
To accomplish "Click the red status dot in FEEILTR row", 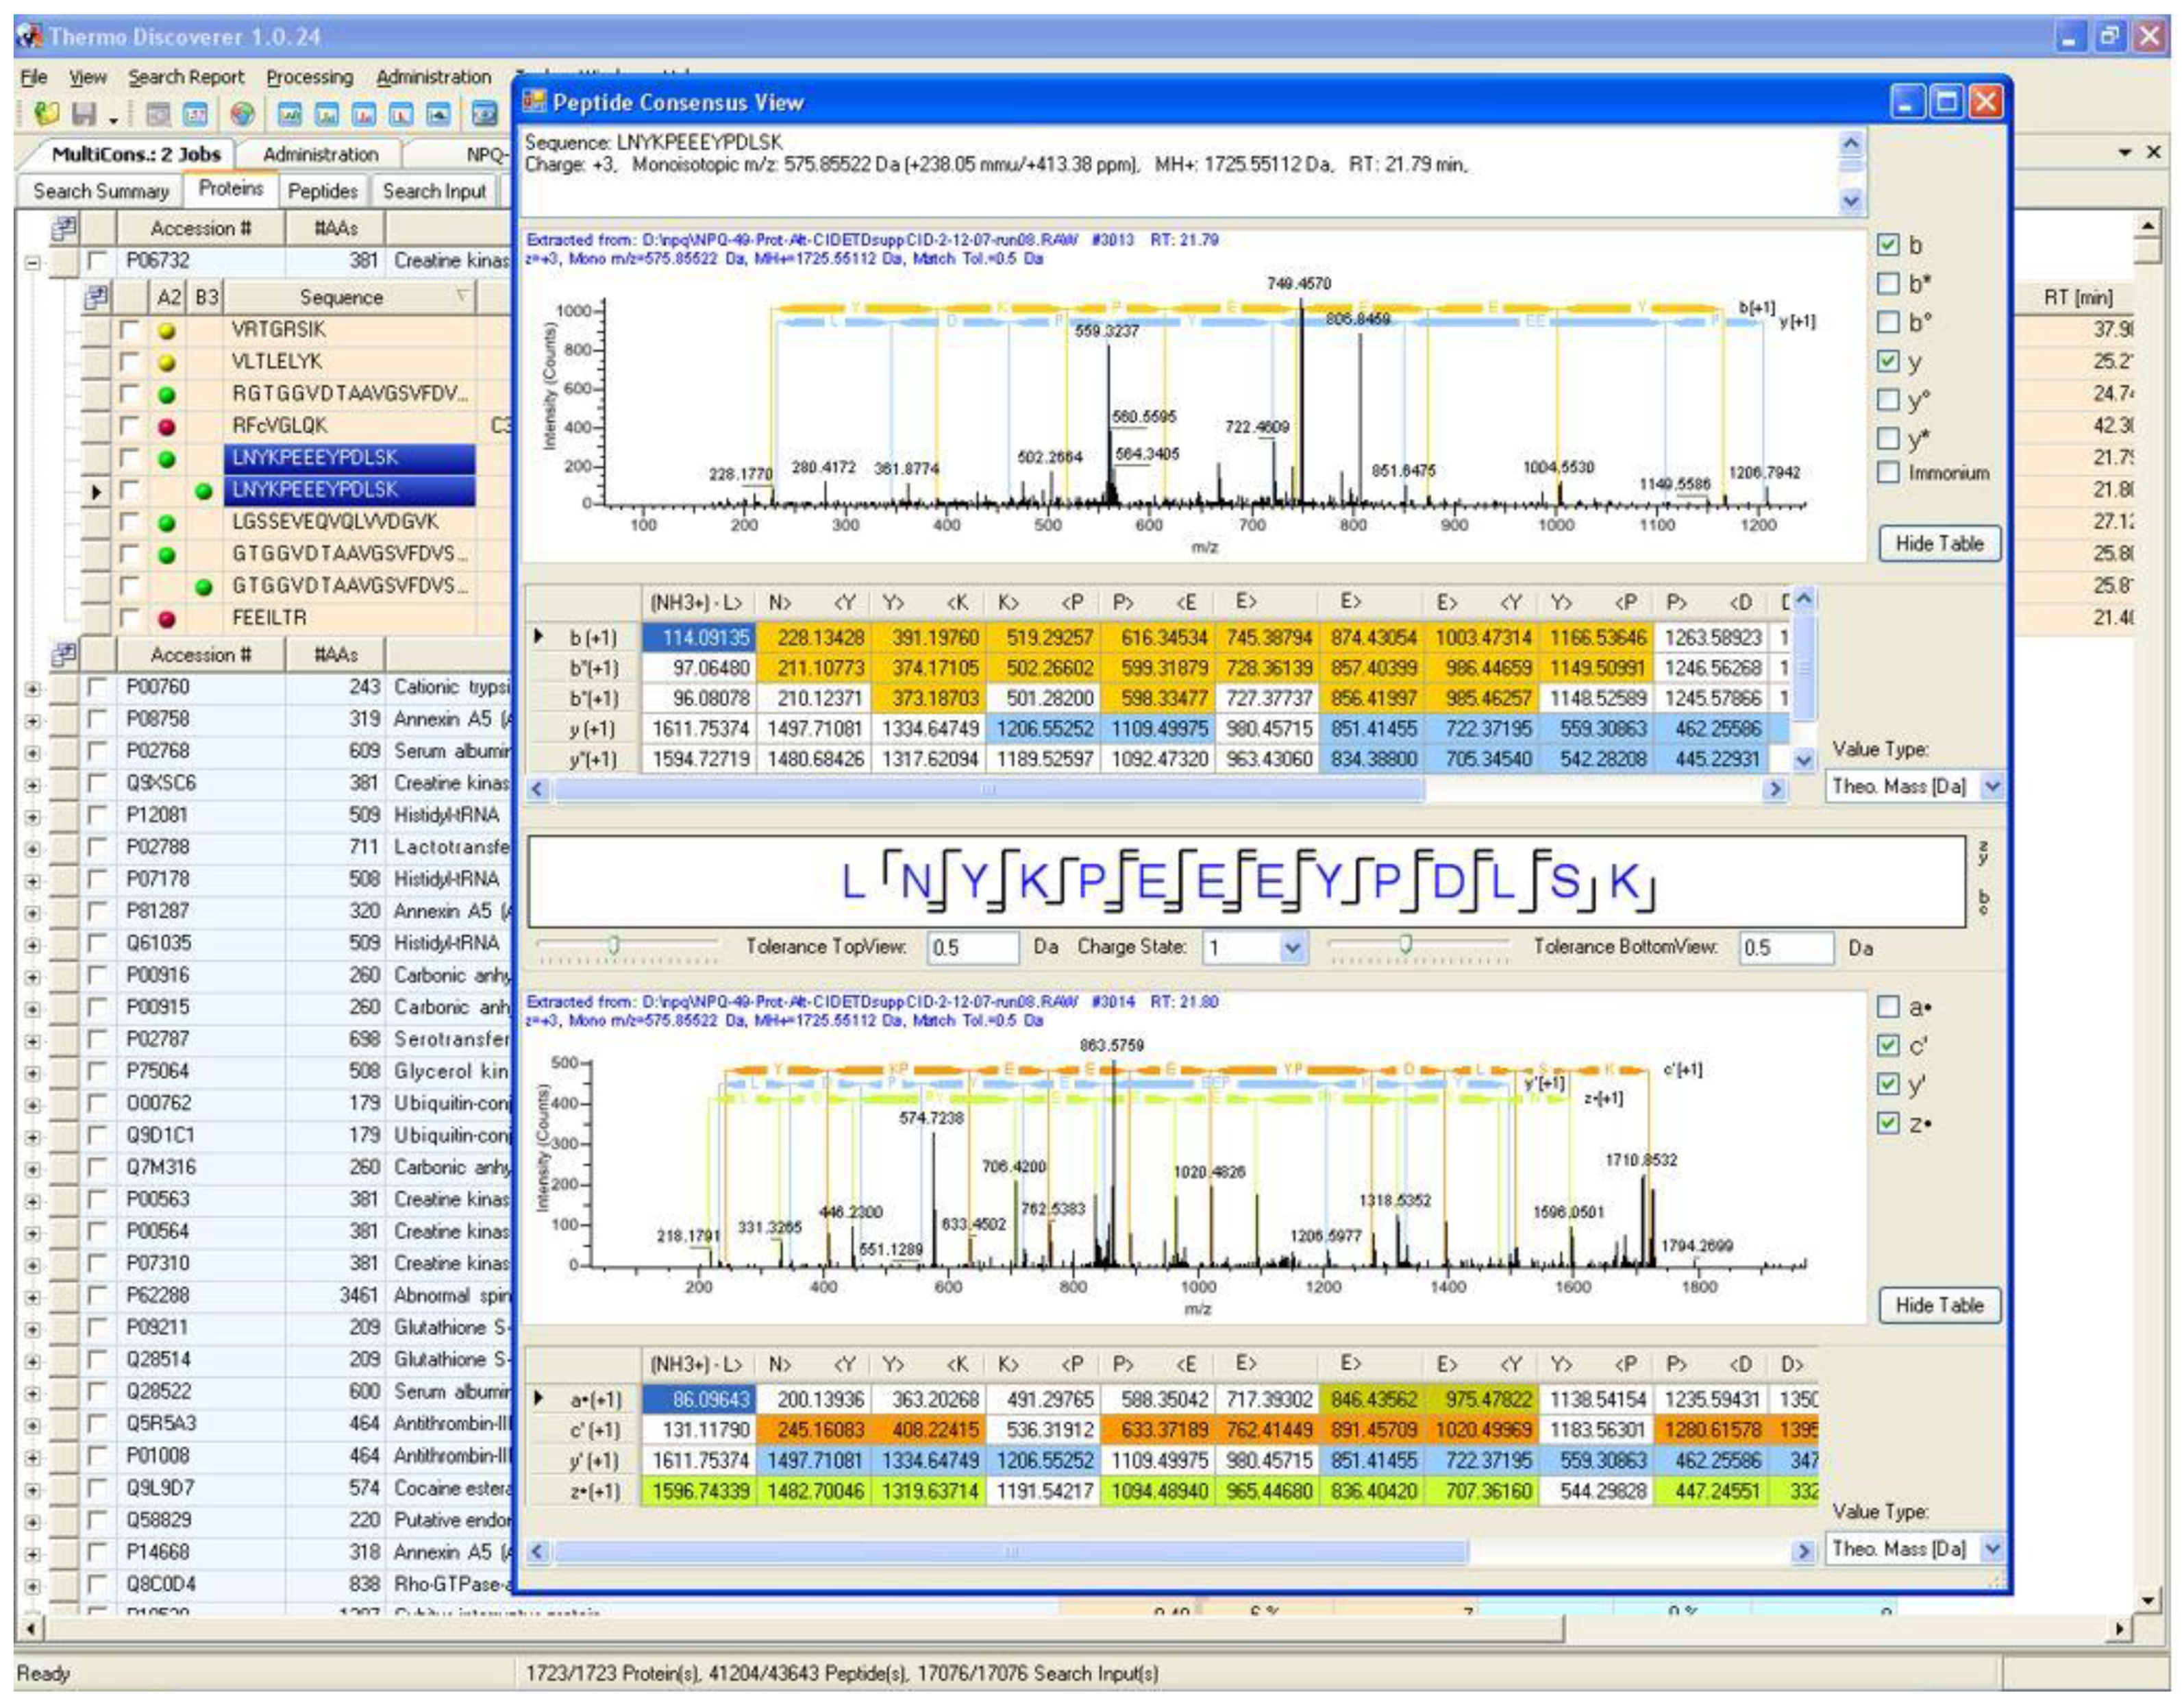I will [167, 619].
